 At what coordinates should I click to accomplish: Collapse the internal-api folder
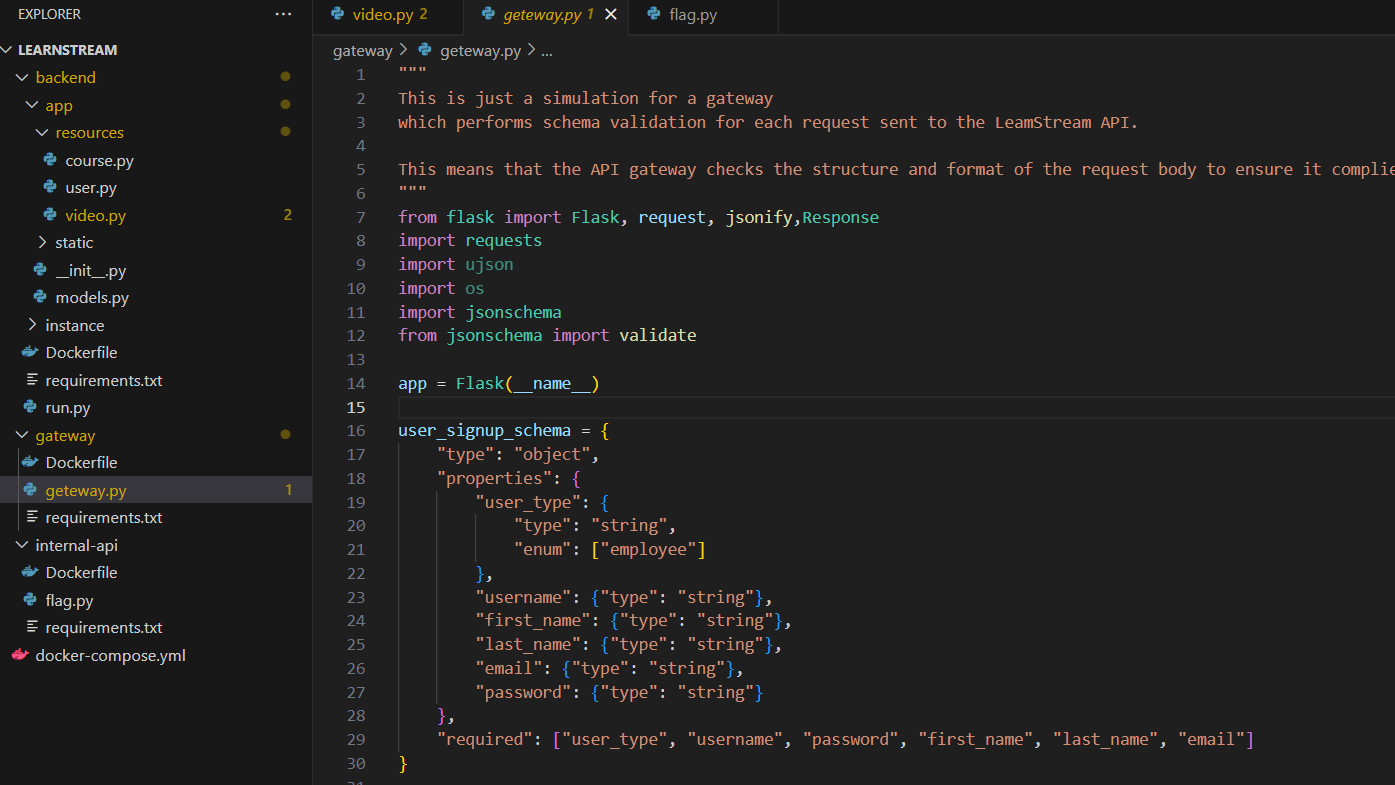[x=23, y=545]
